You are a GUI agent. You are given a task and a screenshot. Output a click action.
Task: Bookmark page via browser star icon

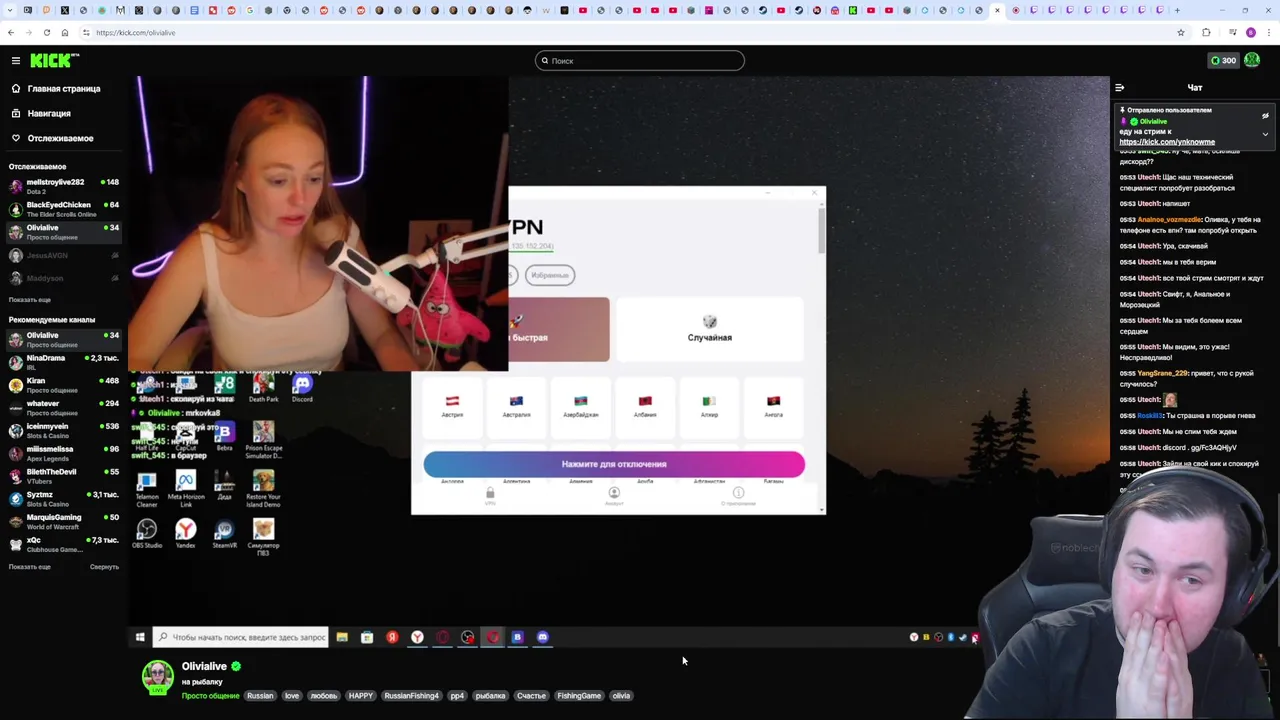click(1181, 33)
